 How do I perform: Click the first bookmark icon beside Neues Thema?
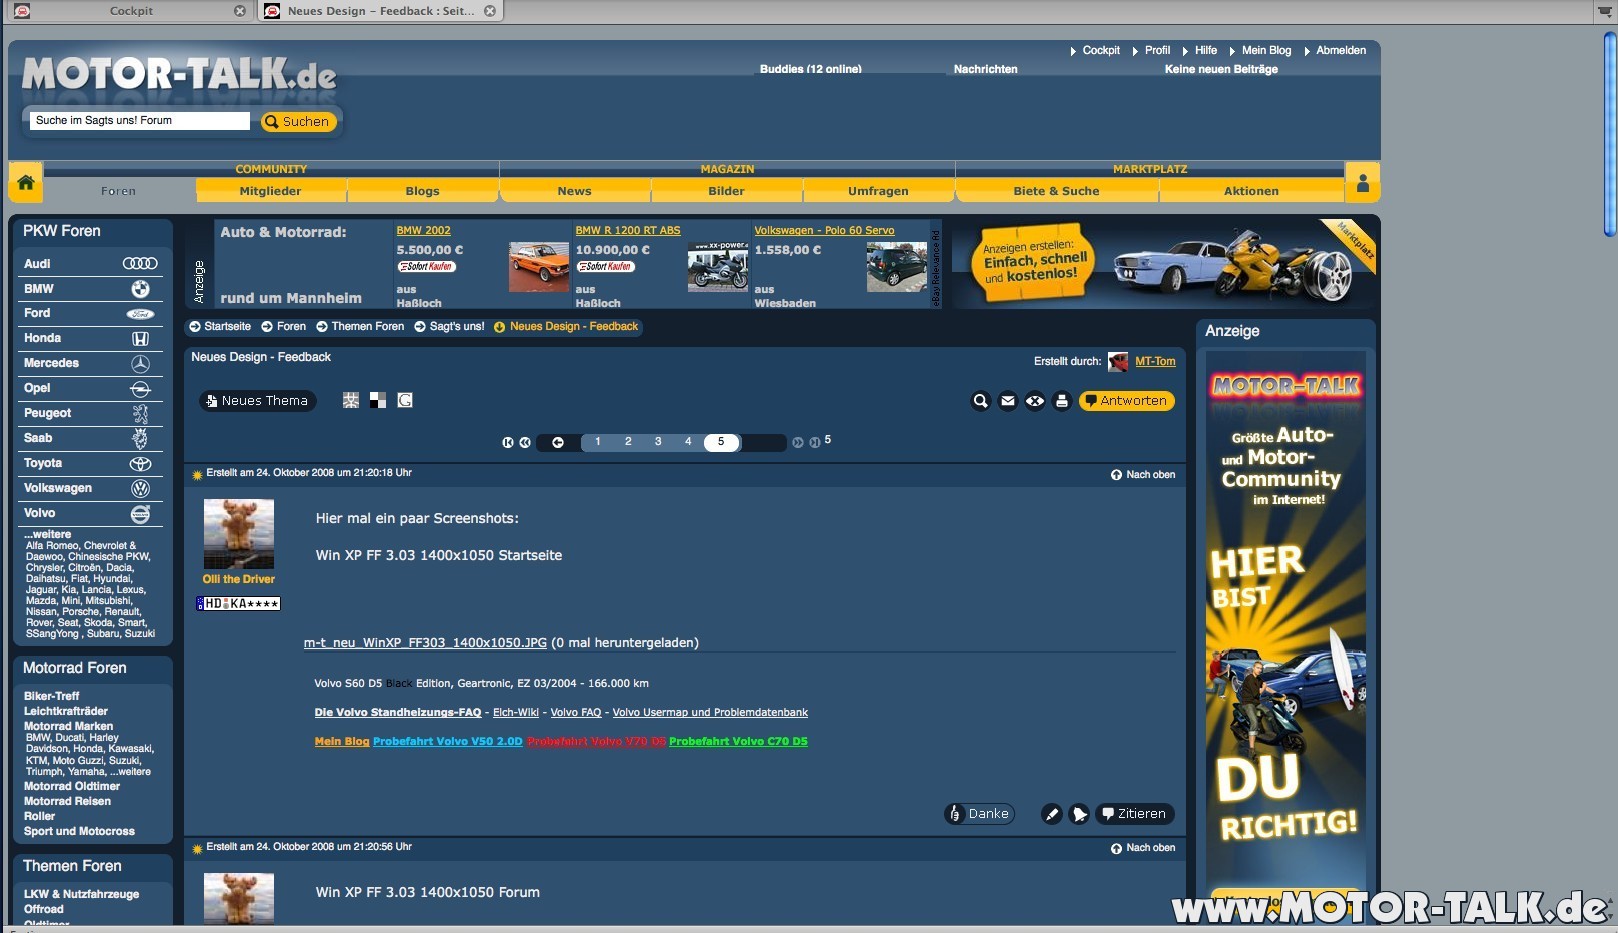(x=351, y=400)
